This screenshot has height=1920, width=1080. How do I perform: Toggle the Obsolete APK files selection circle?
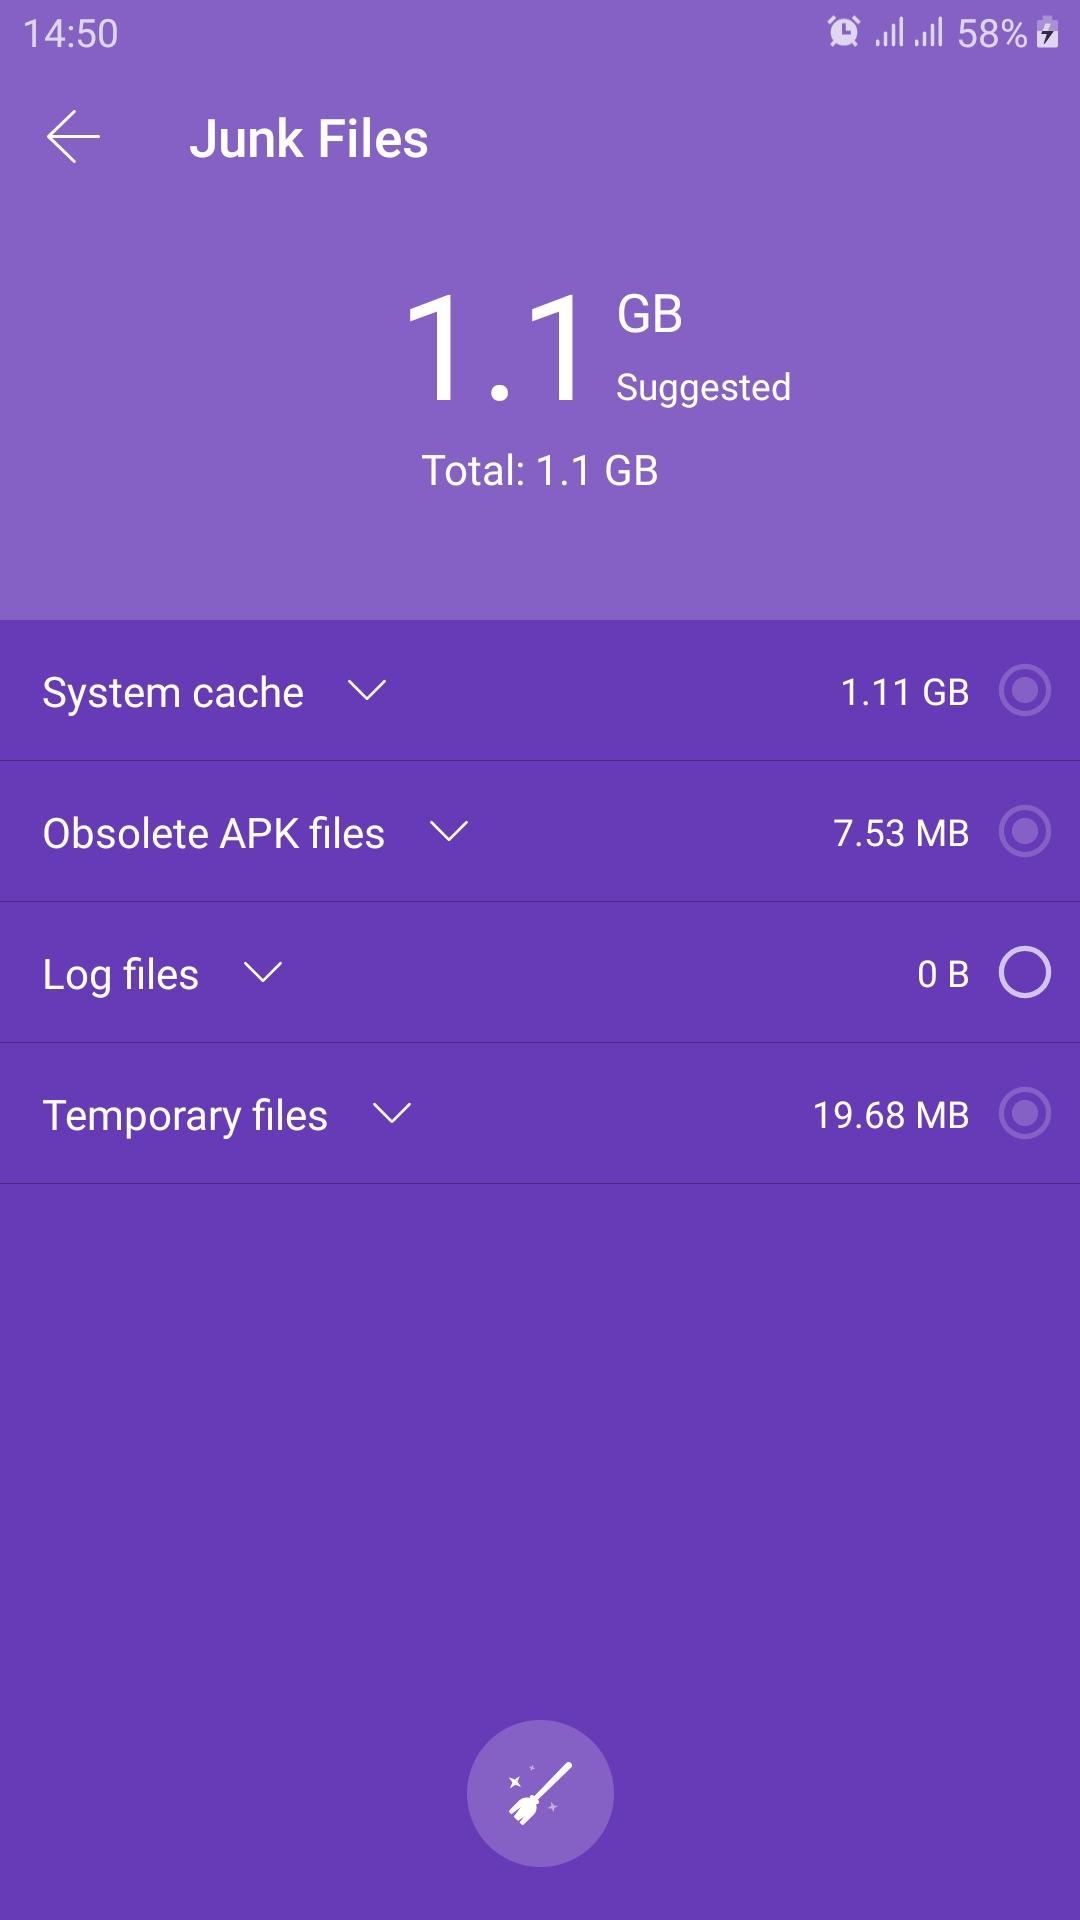click(1025, 831)
